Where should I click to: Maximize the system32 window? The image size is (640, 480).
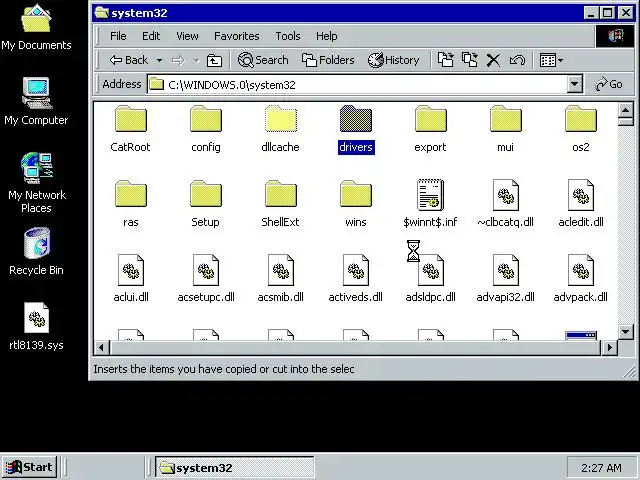point(608,13)
